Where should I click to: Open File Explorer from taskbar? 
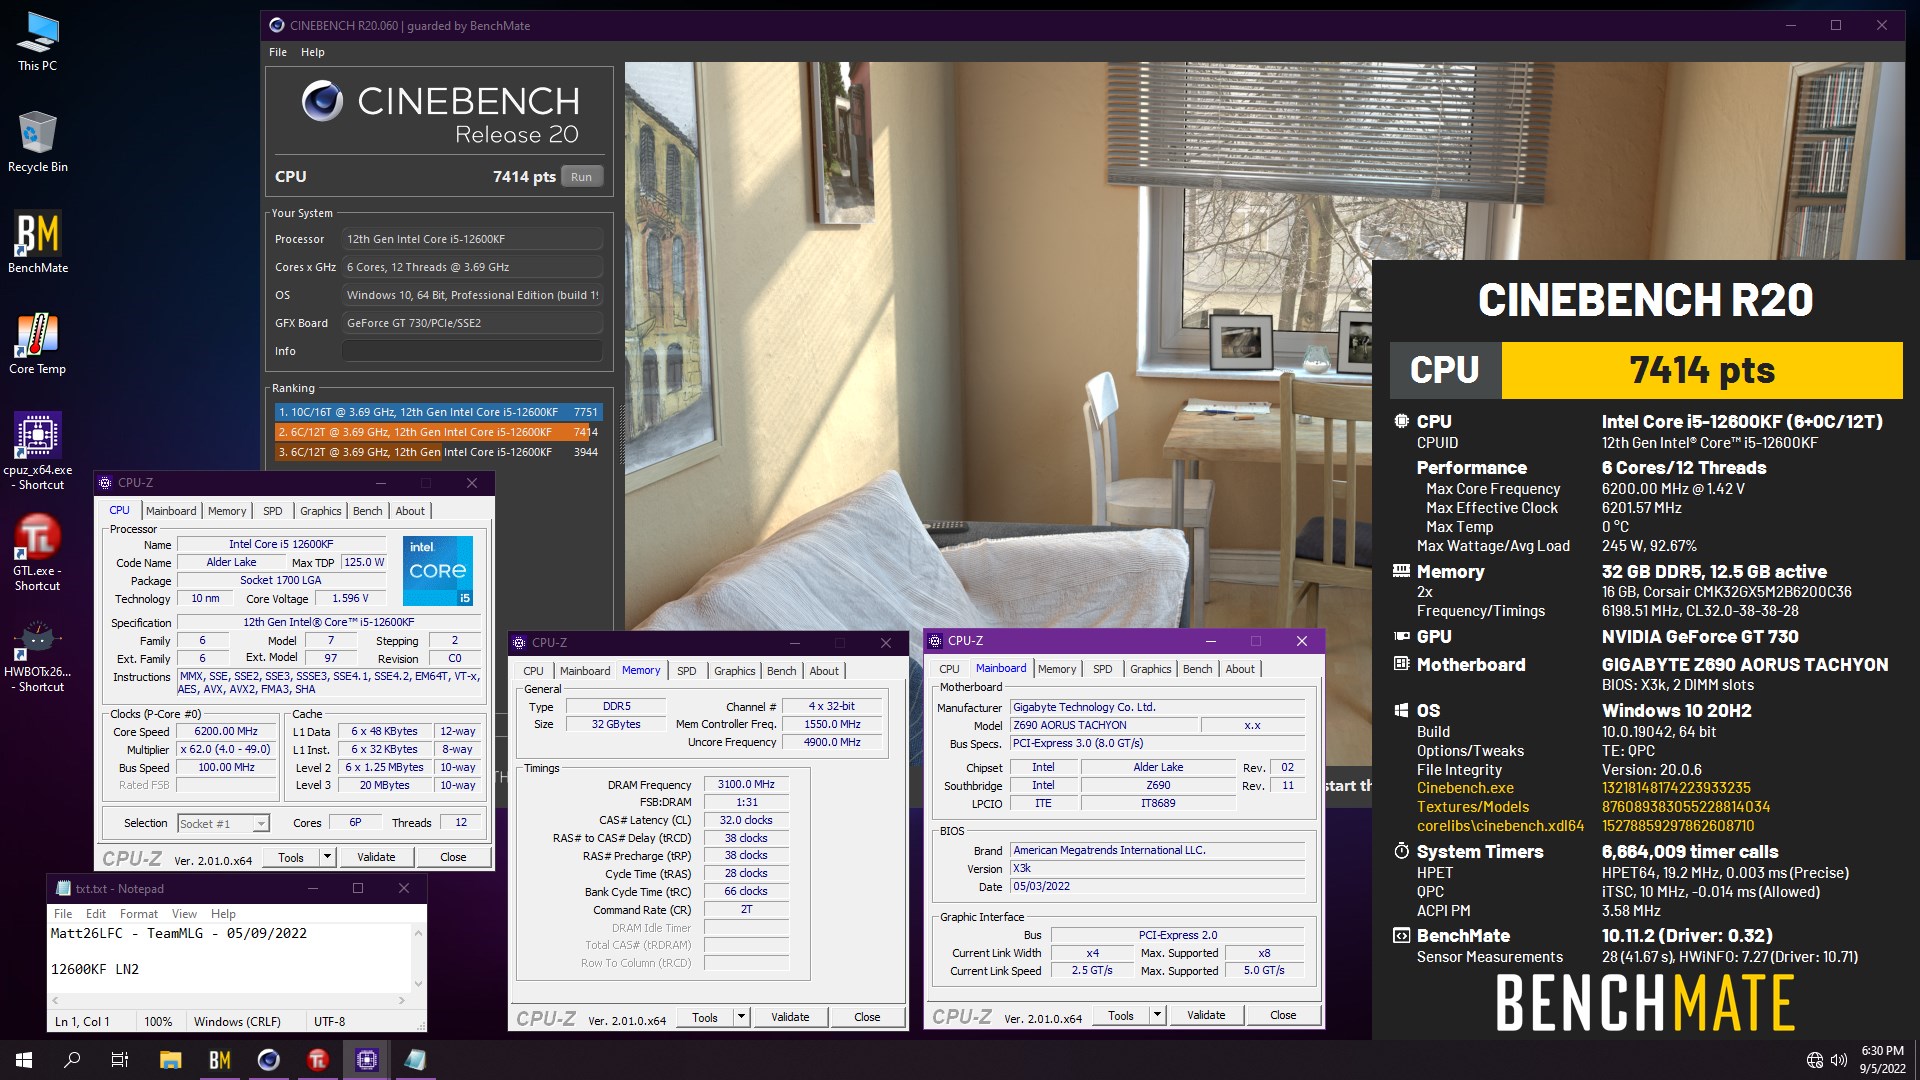coord(171,1060)
